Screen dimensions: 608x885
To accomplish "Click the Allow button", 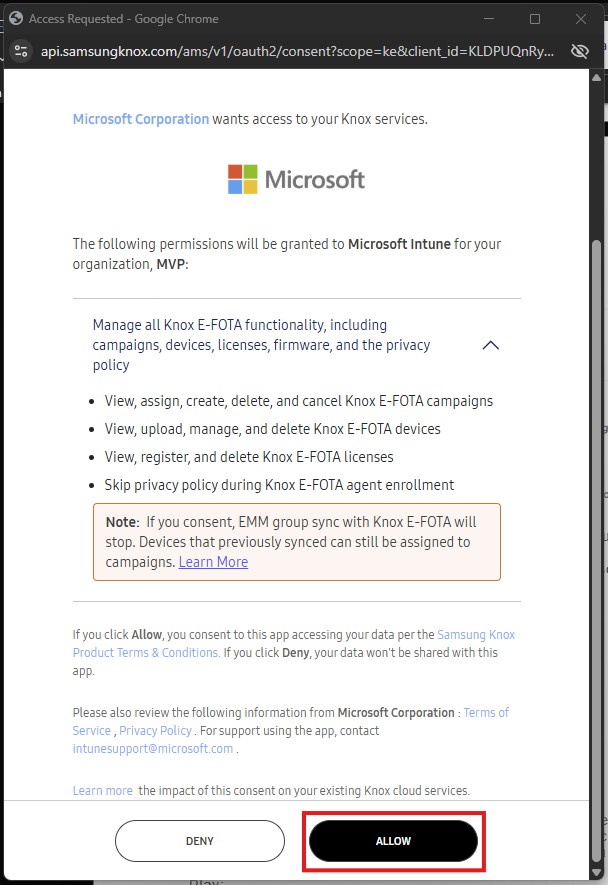I will [393, 841].
